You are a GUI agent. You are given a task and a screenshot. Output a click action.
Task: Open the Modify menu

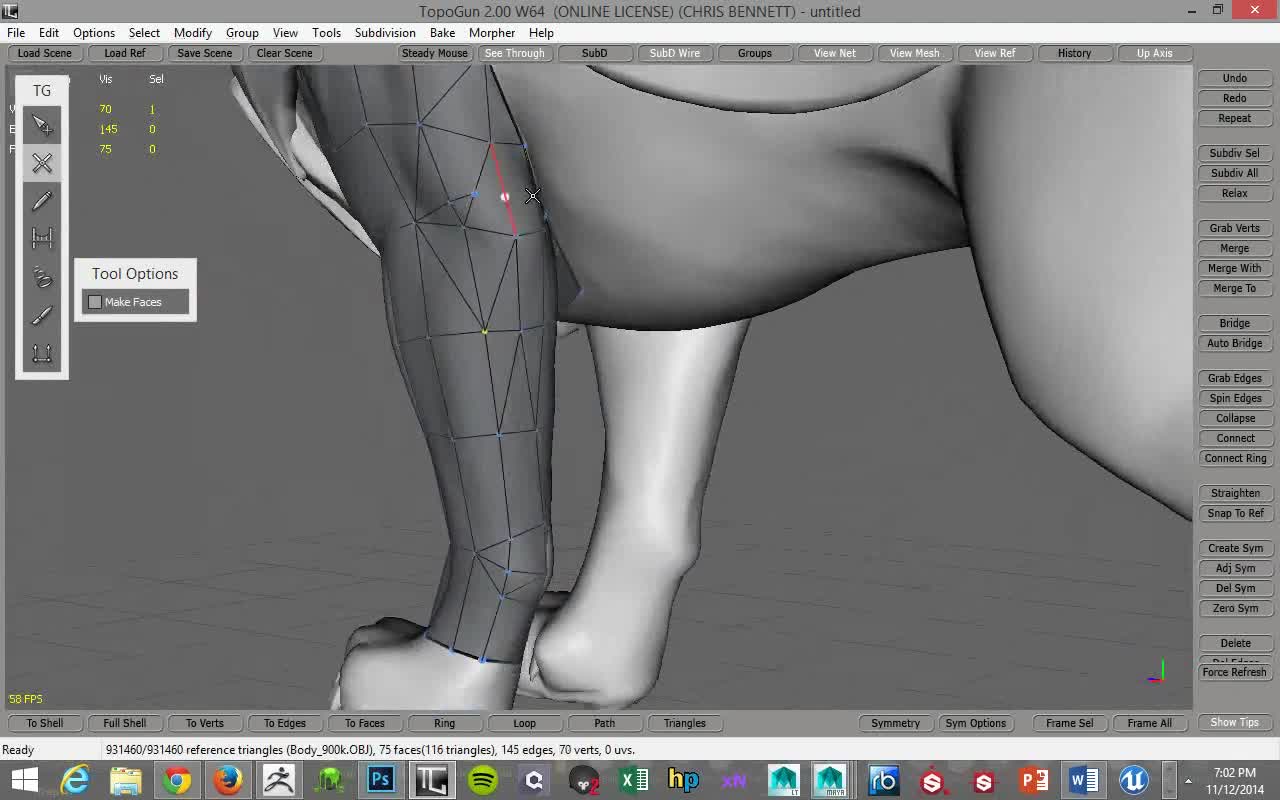pos(193,32)
